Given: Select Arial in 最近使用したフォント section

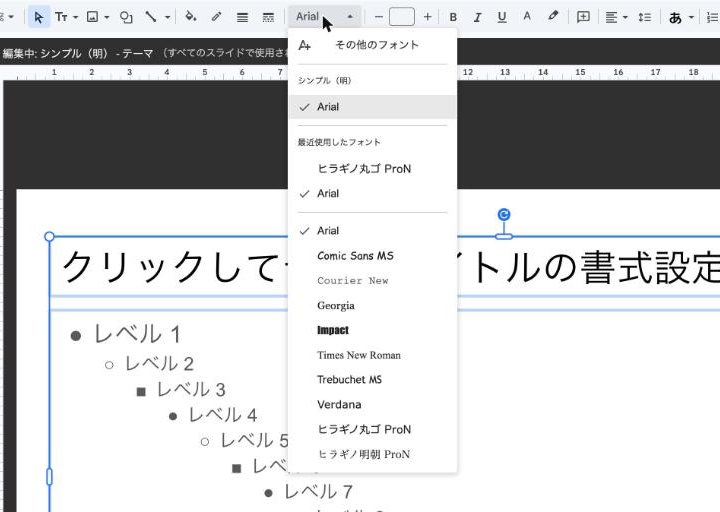Looking at the screenshot, I should click(372, 193).
